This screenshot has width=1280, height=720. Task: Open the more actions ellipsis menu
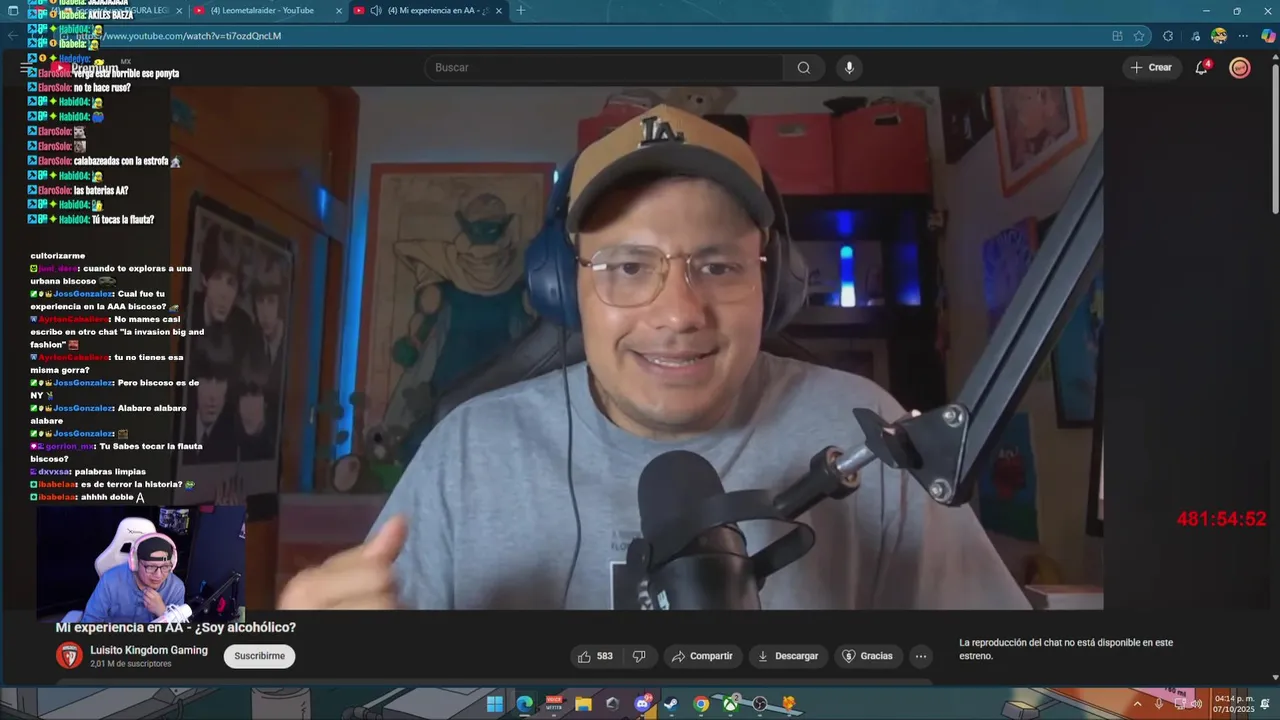[921, 656]
